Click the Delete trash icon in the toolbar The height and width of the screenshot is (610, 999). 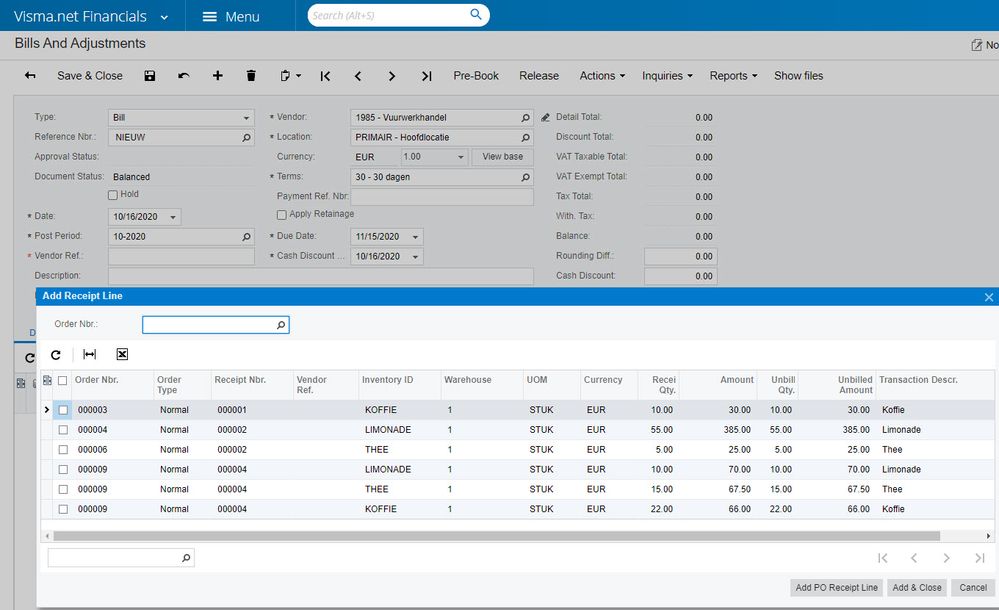pyautogui.click(x=251, y=76)
